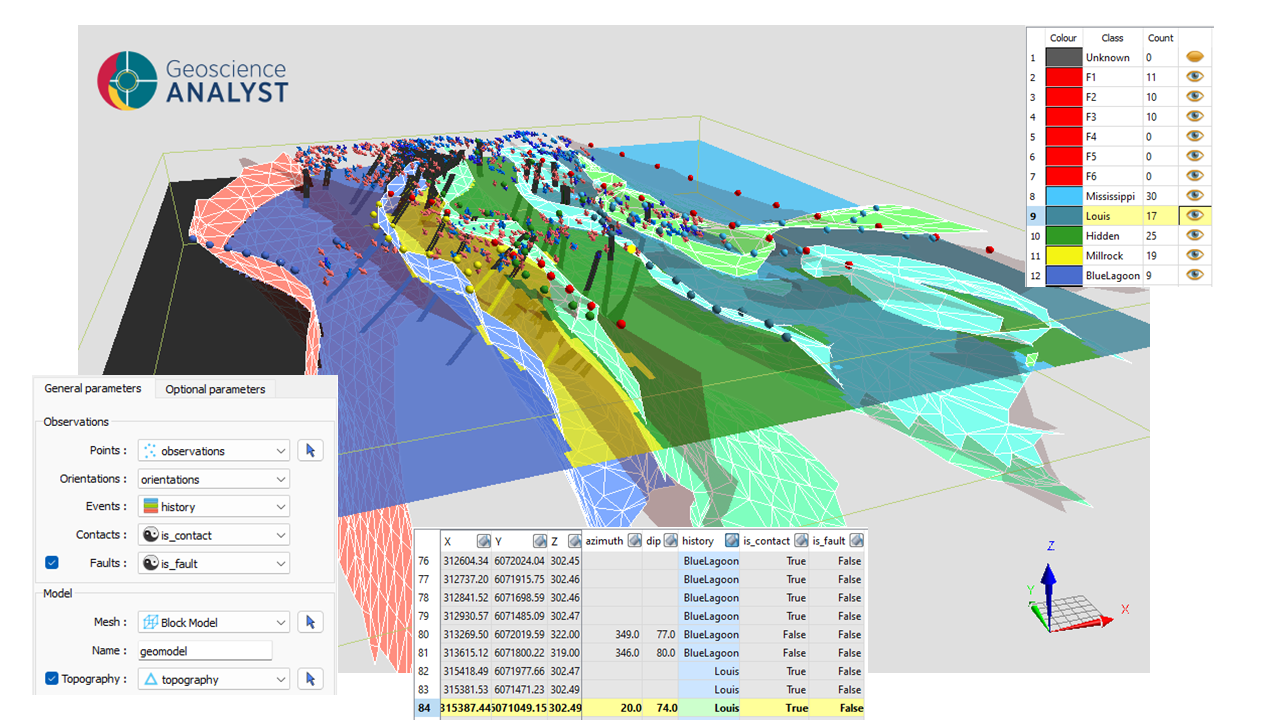1280x720 pixels.
Task: Disable the Topography checkbox
Action: point(52,679)
